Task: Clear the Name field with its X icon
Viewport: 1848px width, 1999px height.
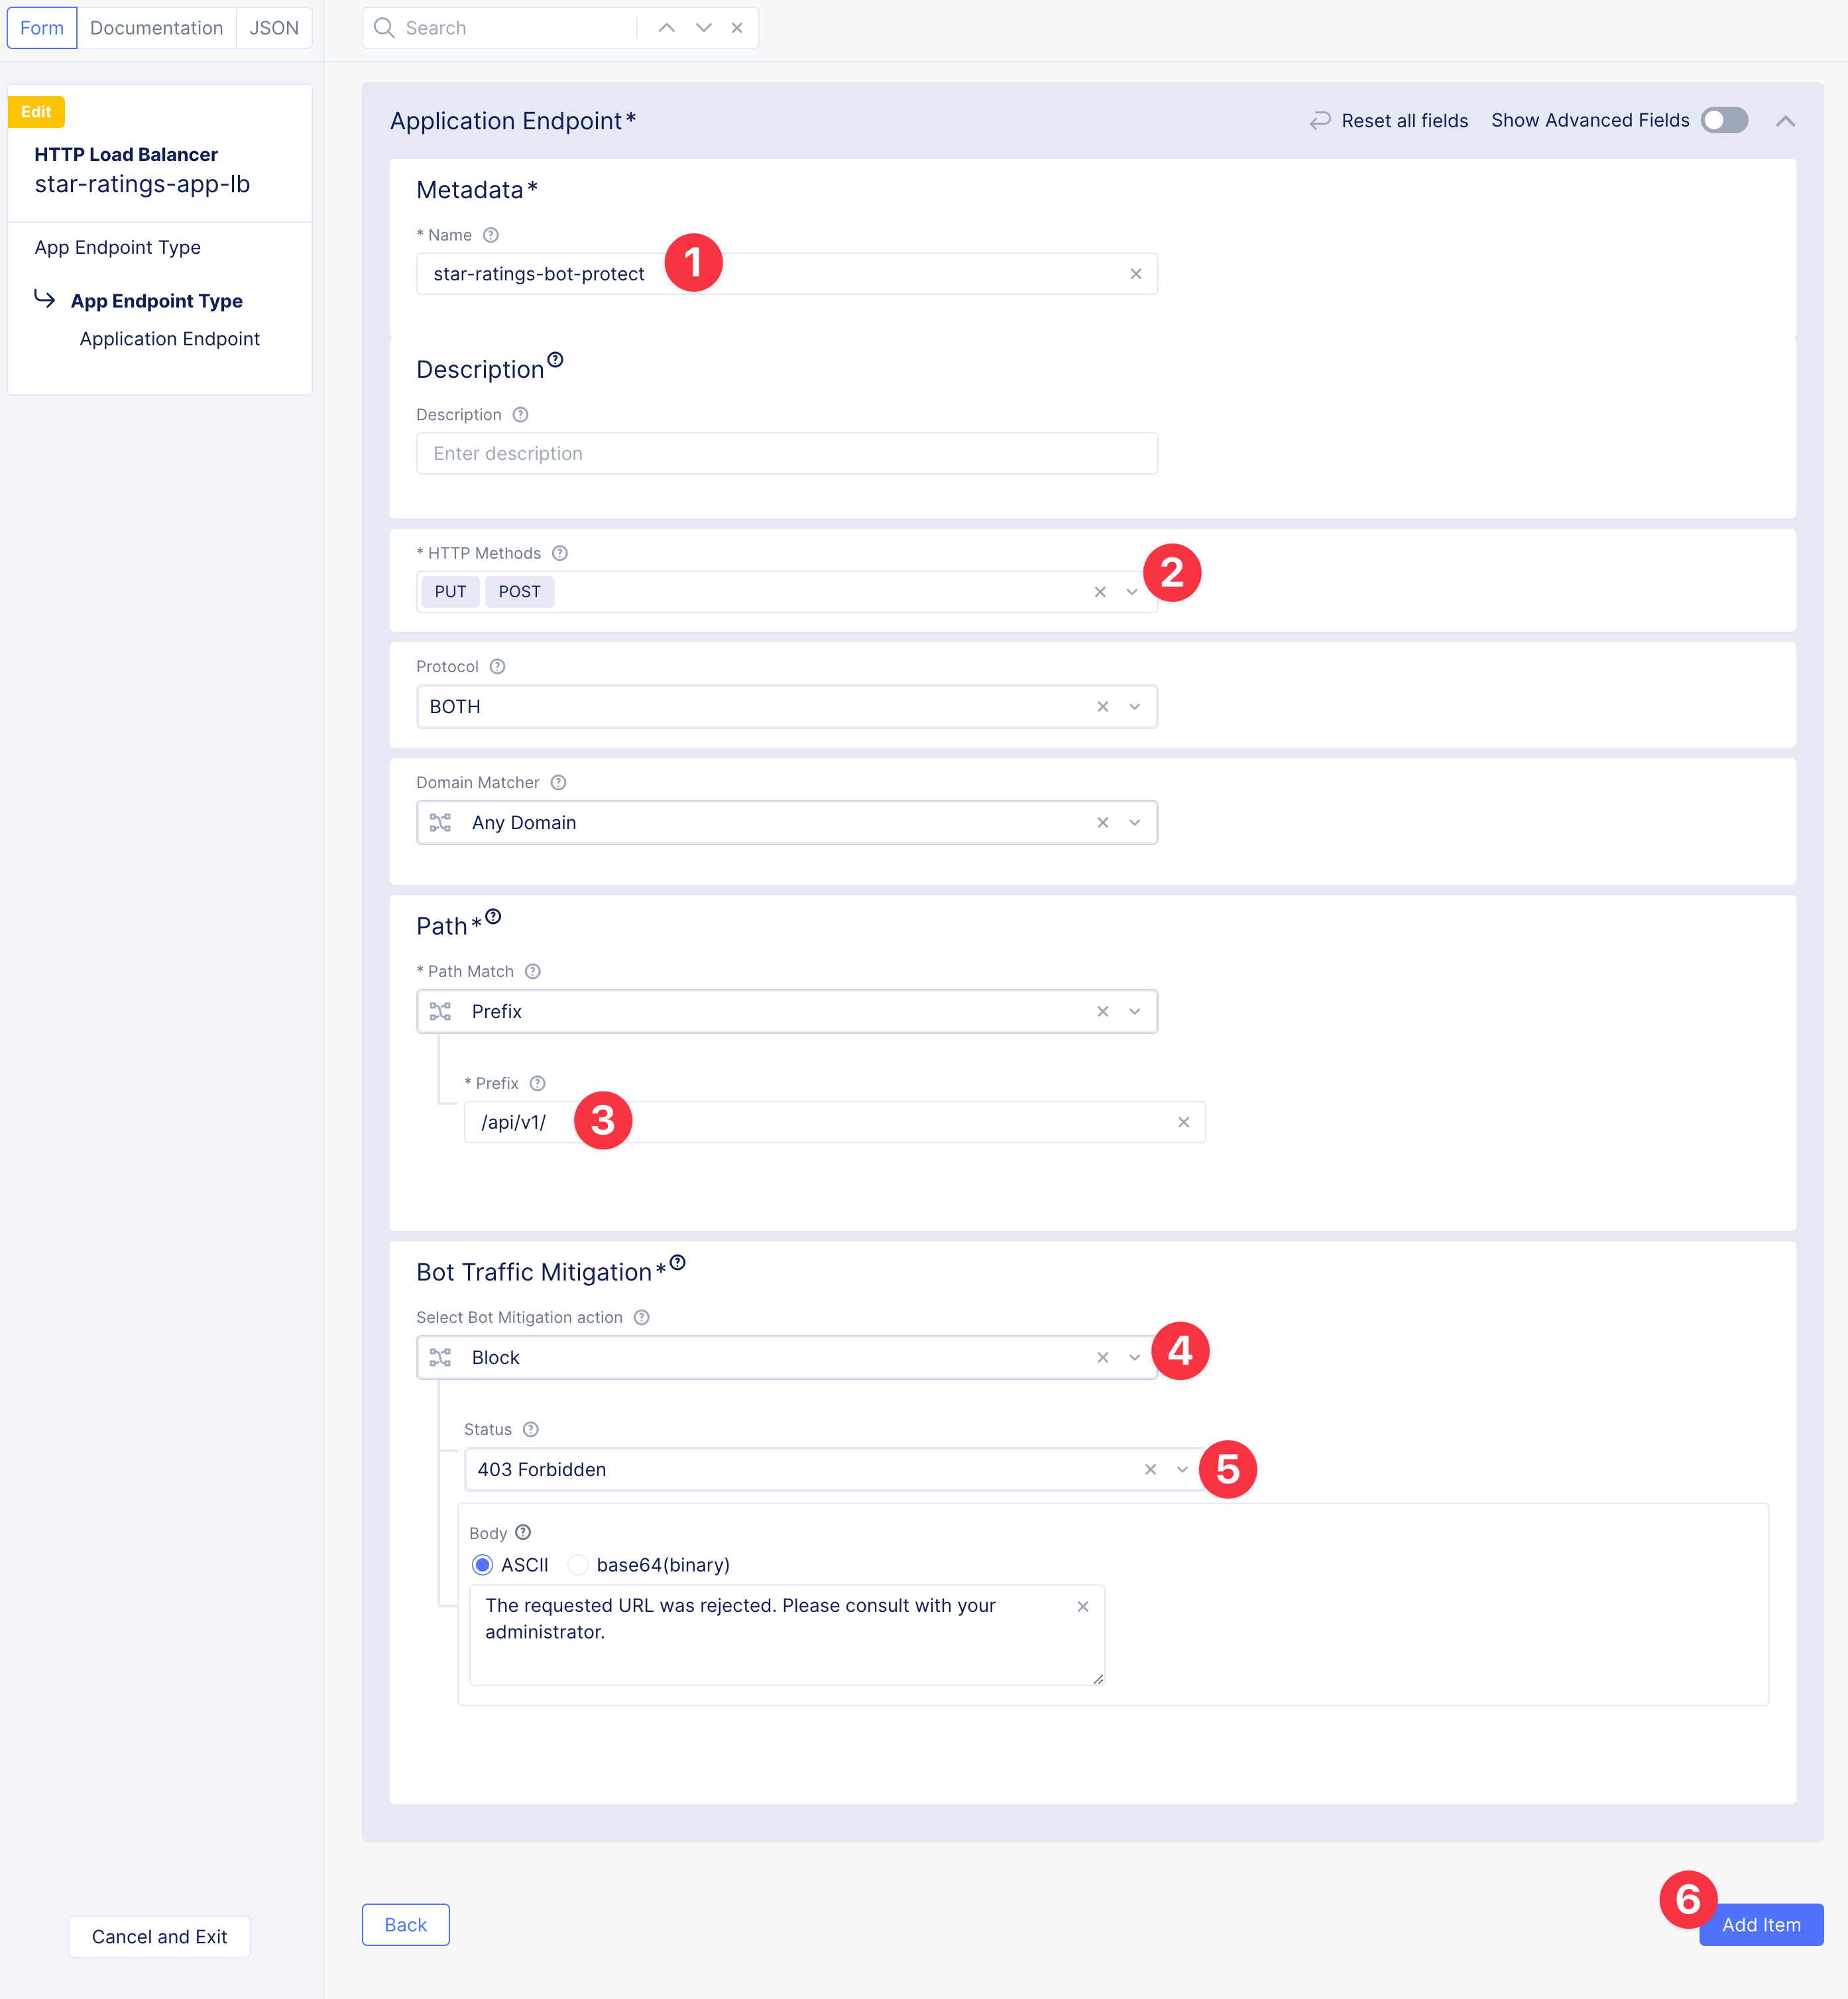Action: pyautogui.click(x=1135, y=274)
